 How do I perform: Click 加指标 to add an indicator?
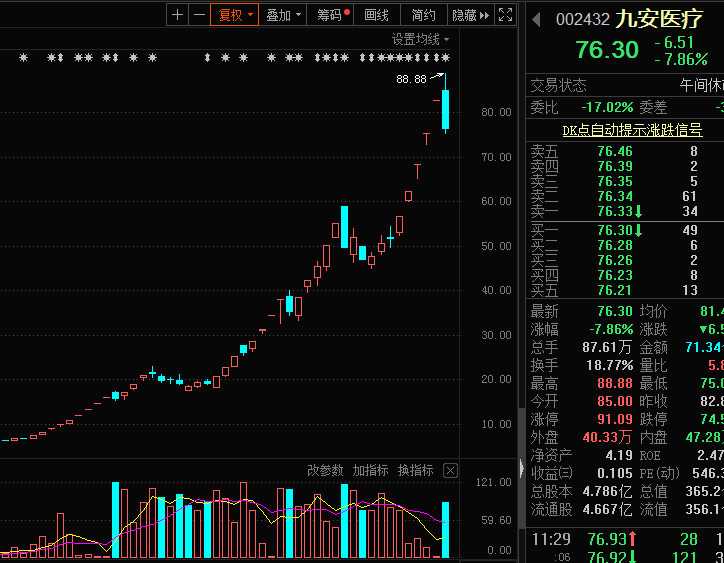coord(370,470)
